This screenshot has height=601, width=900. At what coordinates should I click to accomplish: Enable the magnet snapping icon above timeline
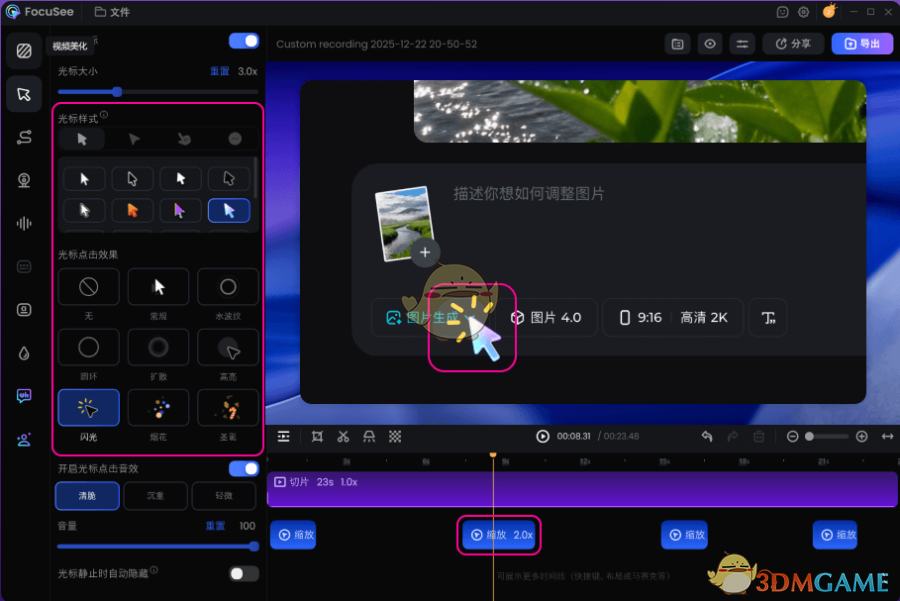[x=370, y=436]
